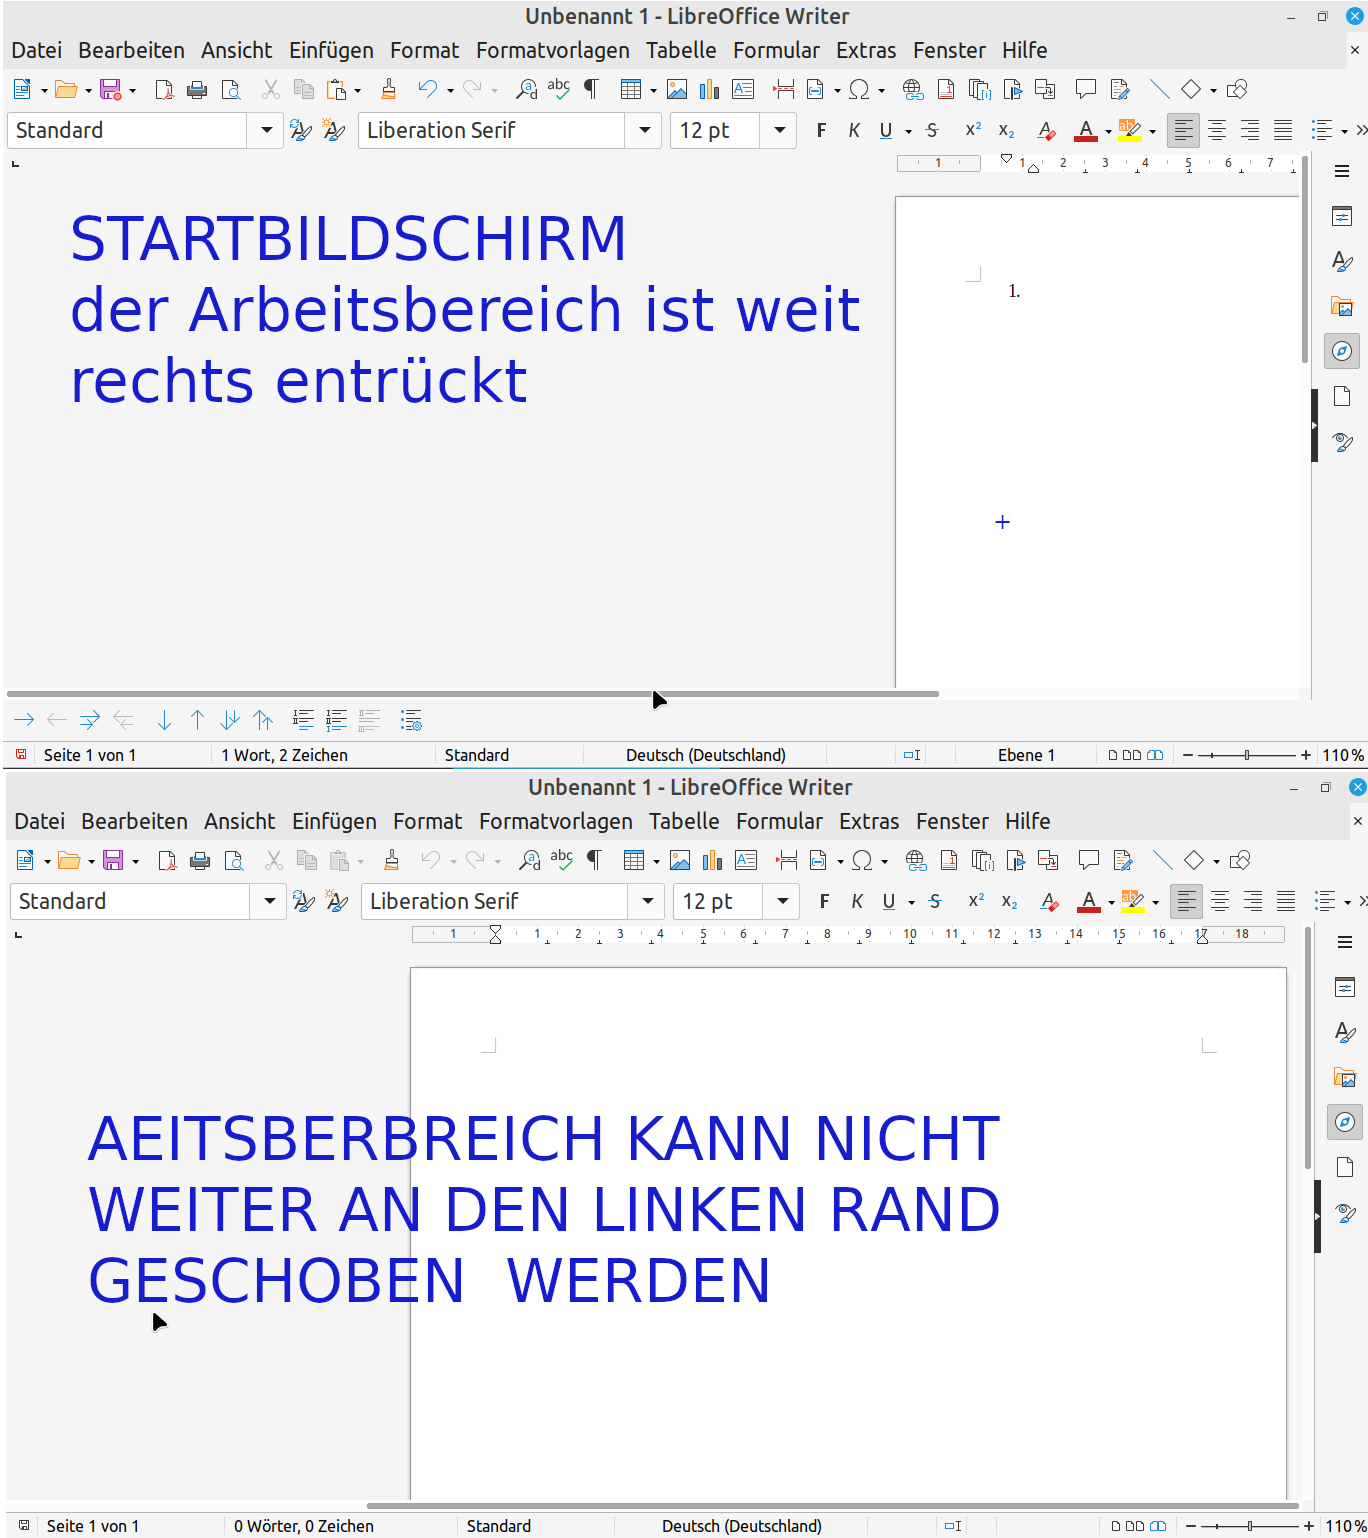Click Liberation Serif font field in bottom window
Viewport: 1368px width, 1538px height.
coord(495,902)
